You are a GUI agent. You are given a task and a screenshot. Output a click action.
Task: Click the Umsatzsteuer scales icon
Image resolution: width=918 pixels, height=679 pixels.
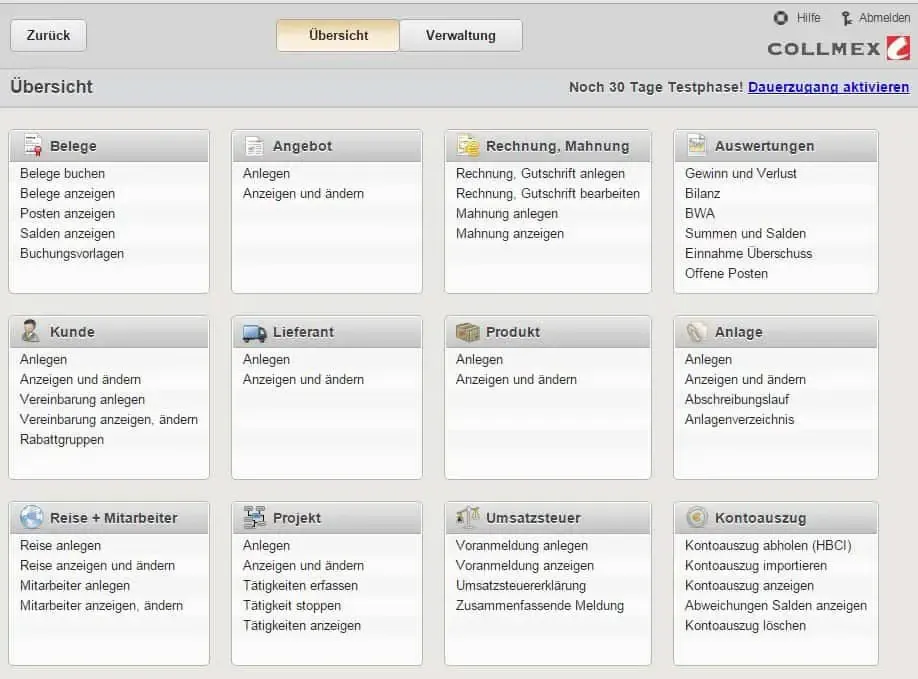pos(468,517)
